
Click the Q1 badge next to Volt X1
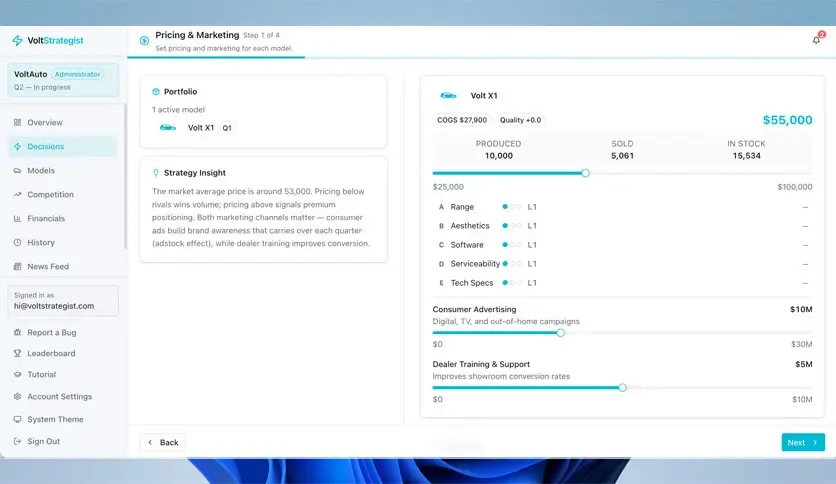(227, 128)
